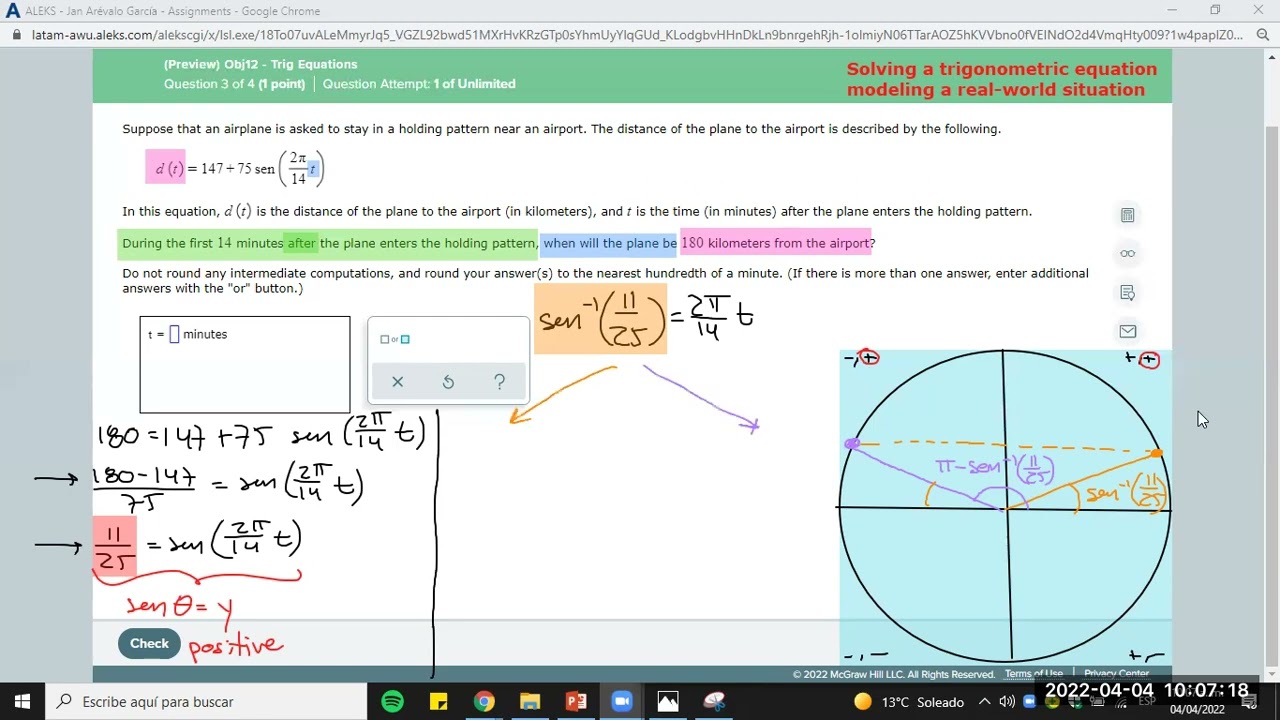Click the "Question 3 of 4 (1 point)" text
Image resolution: width=1280 pixels, height=720 pixels.
234,84
